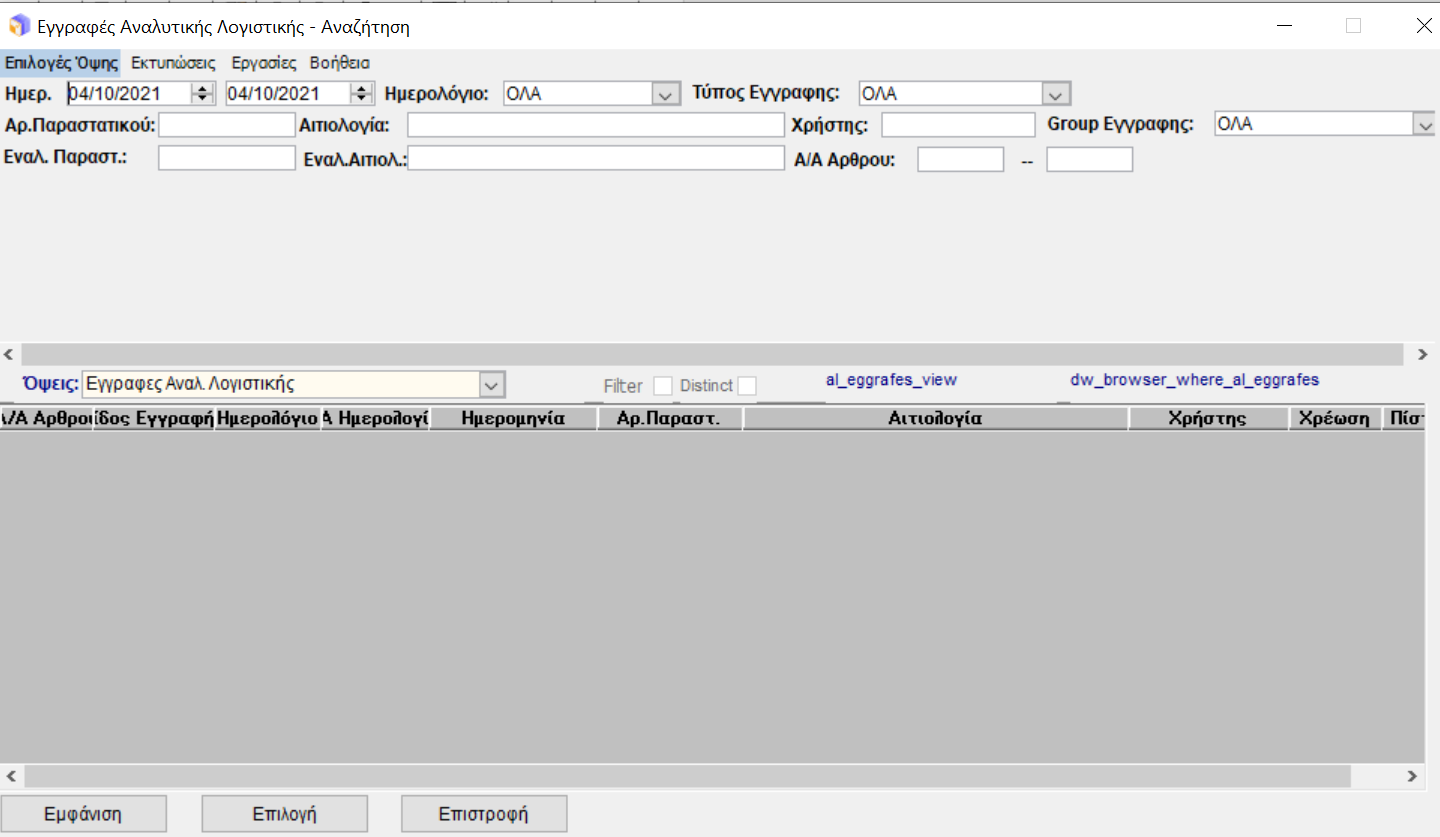This screenshot has width=1440, height=837.
Task: Click second date field spinner arrows
Action: 362,93
